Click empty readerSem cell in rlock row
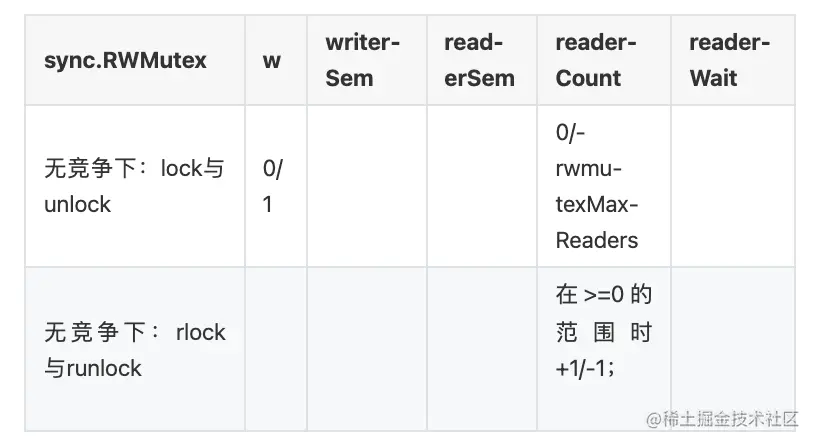This screenshot has width=814, height=444. point(482,349)
